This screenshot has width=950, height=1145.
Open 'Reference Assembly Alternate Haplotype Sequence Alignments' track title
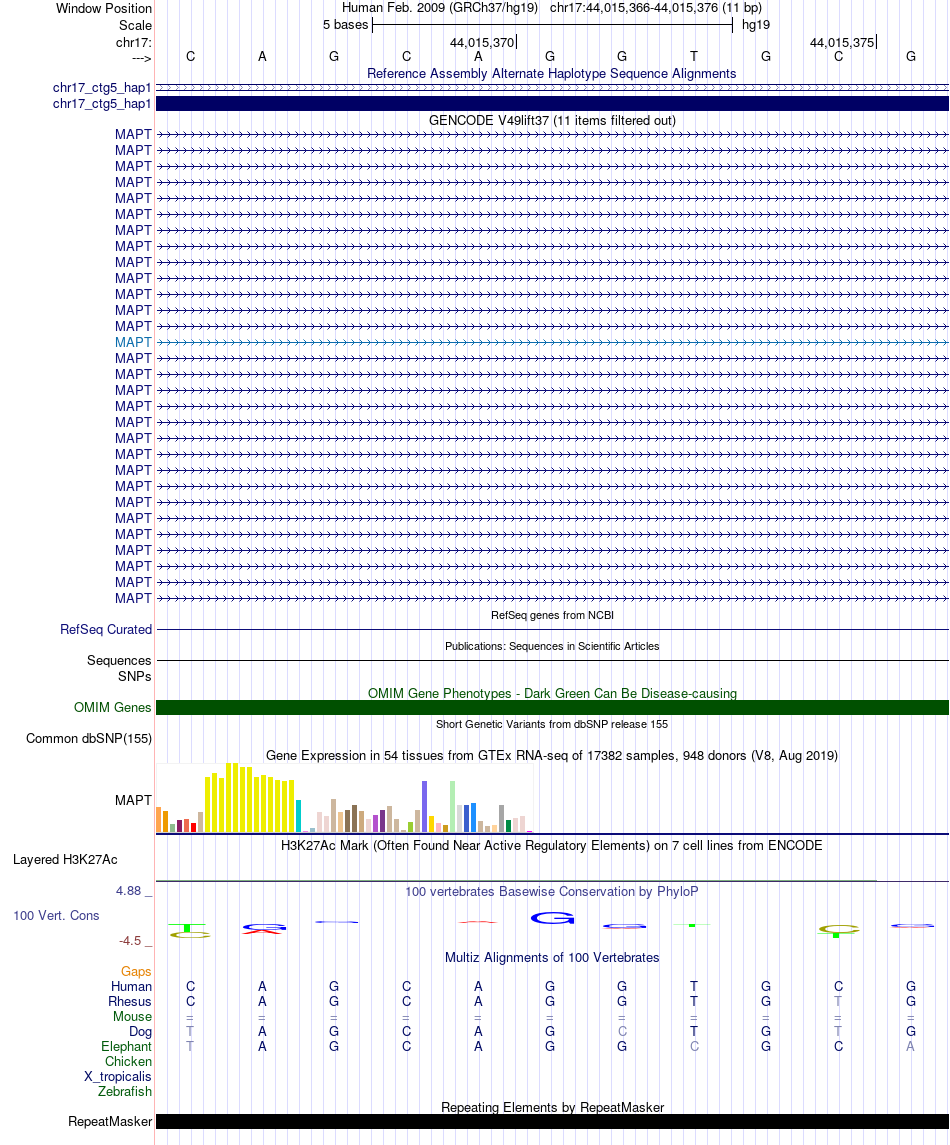click(551, 74)
